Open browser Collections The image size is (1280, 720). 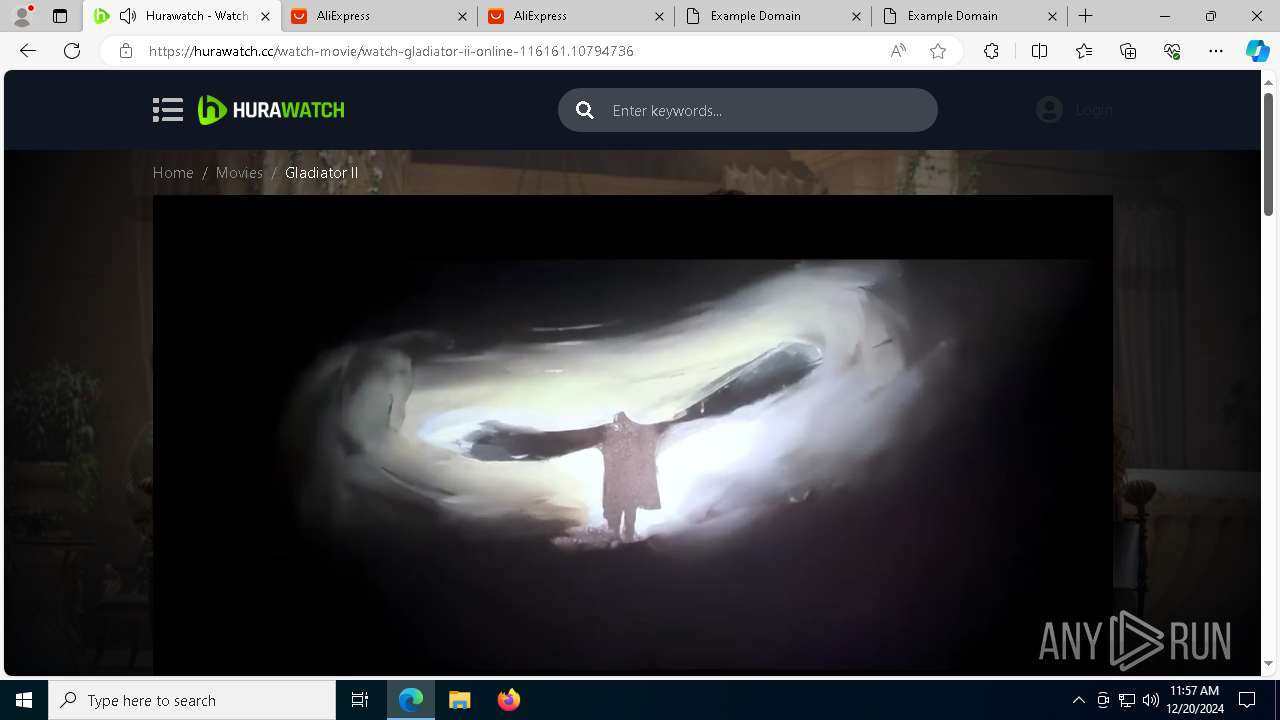pyautogui.click(x=1128, y=51)
